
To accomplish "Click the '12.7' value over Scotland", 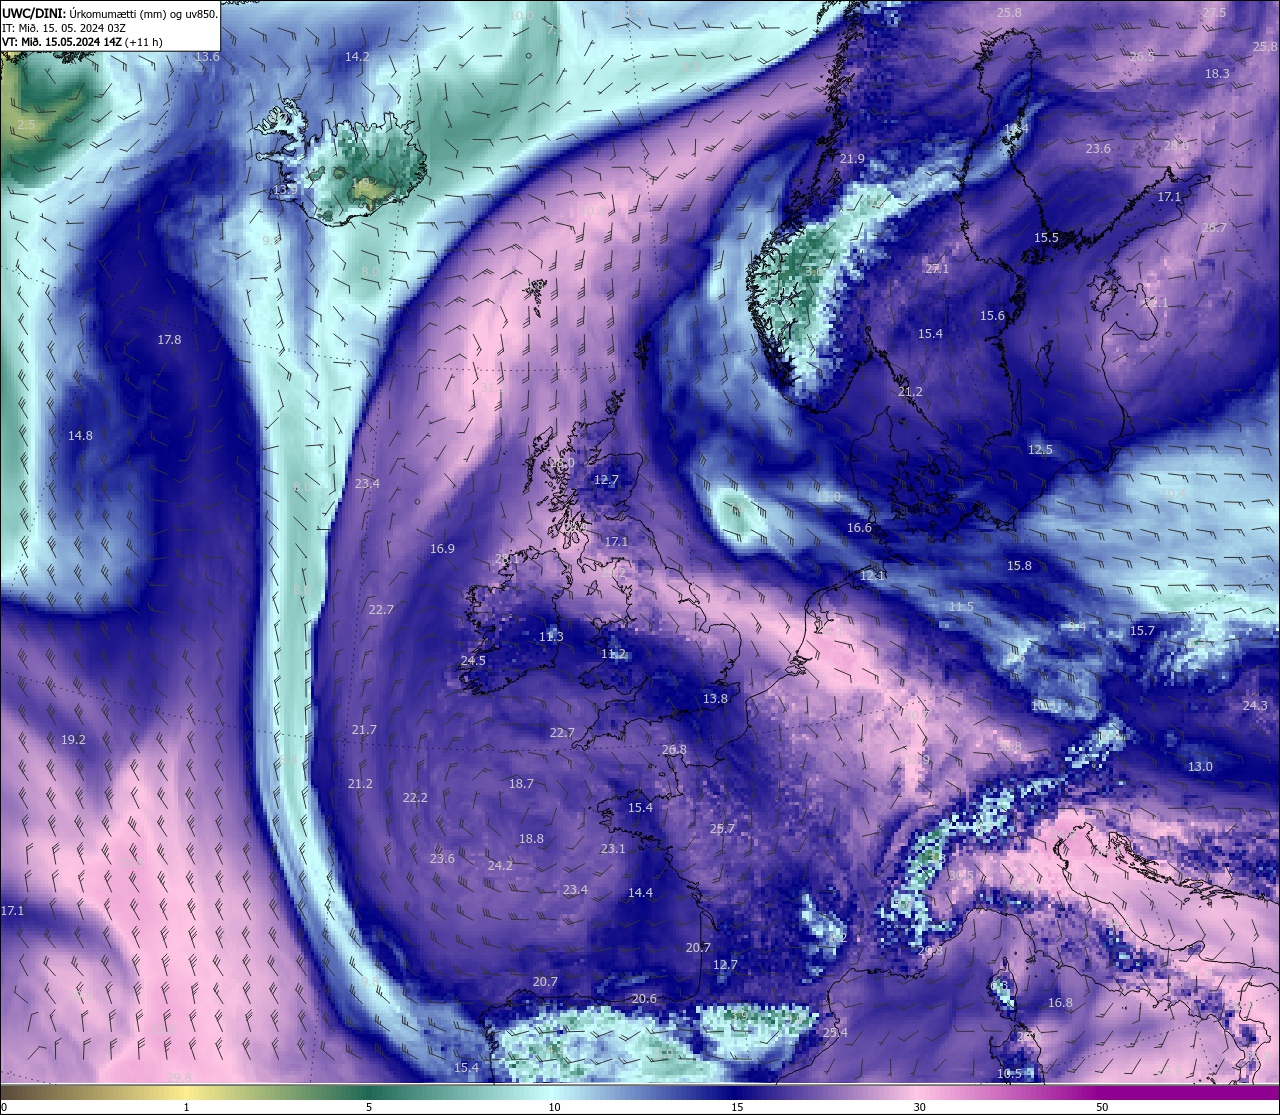I will click(606, 480).
